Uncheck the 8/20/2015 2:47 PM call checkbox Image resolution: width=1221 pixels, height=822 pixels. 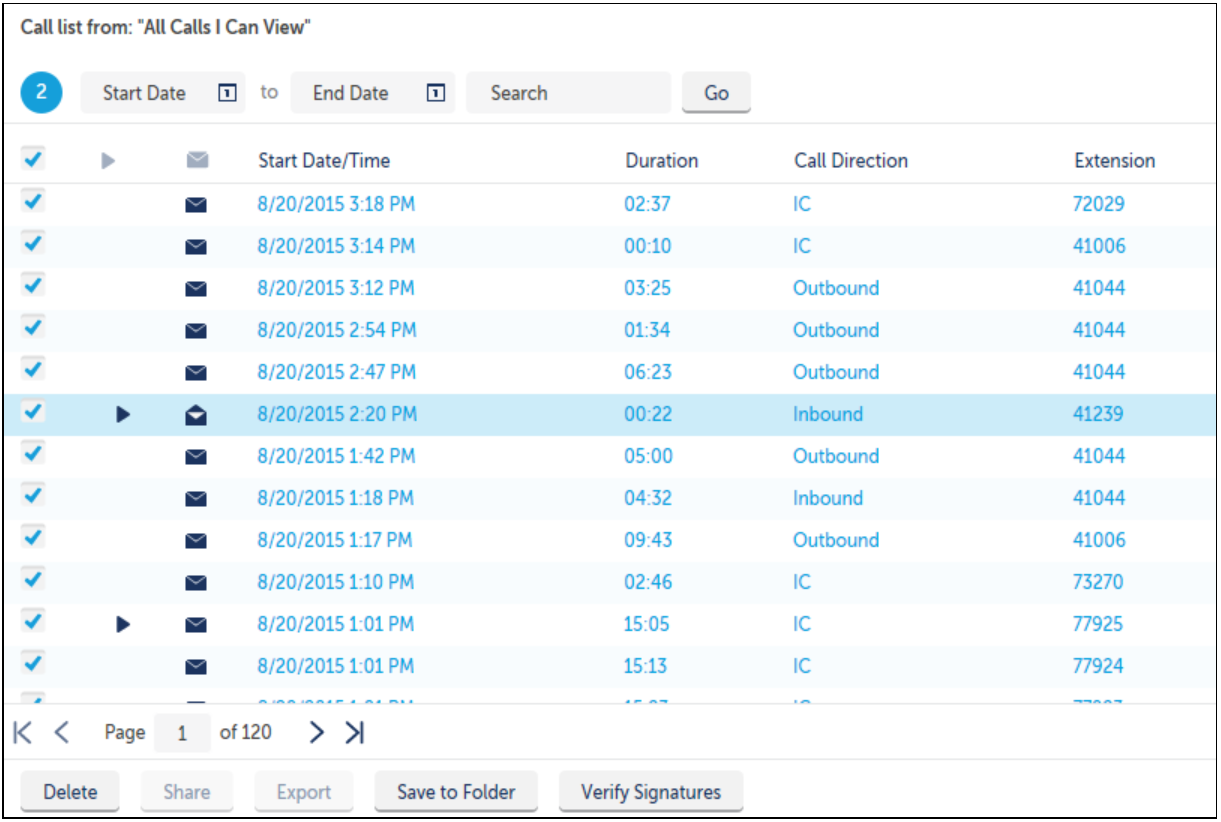33,370
